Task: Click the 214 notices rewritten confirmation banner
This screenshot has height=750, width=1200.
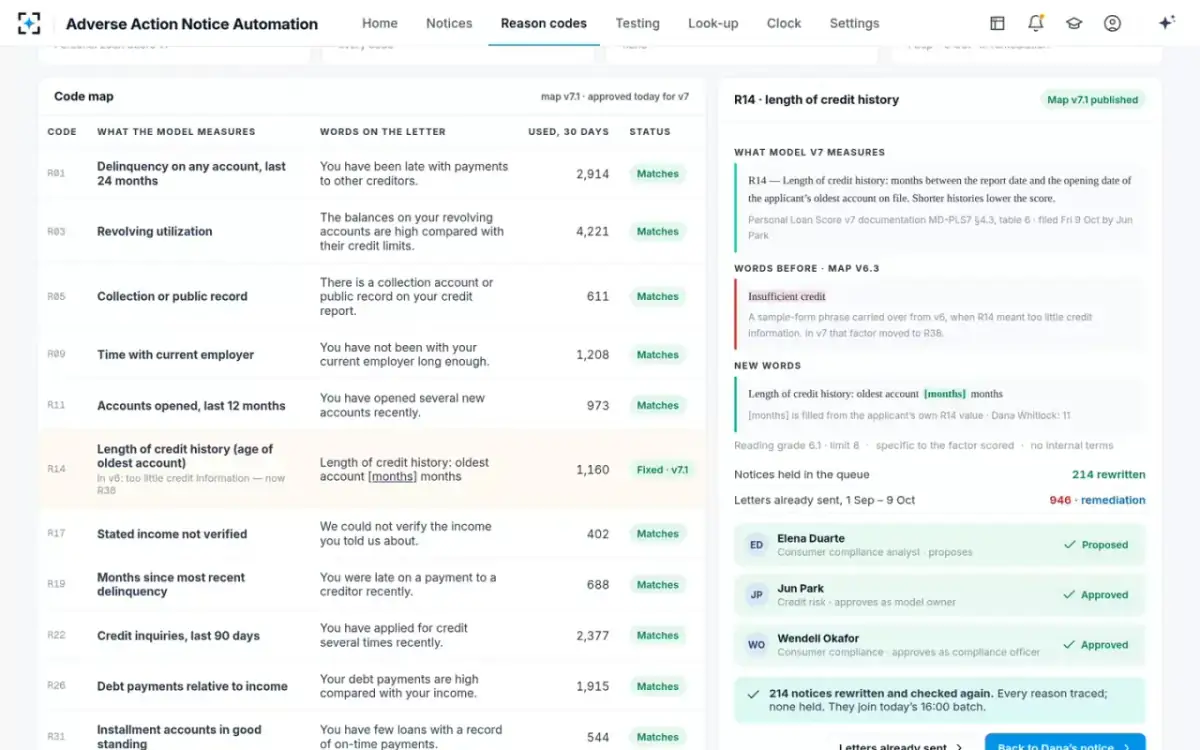Action: [940, 700]
